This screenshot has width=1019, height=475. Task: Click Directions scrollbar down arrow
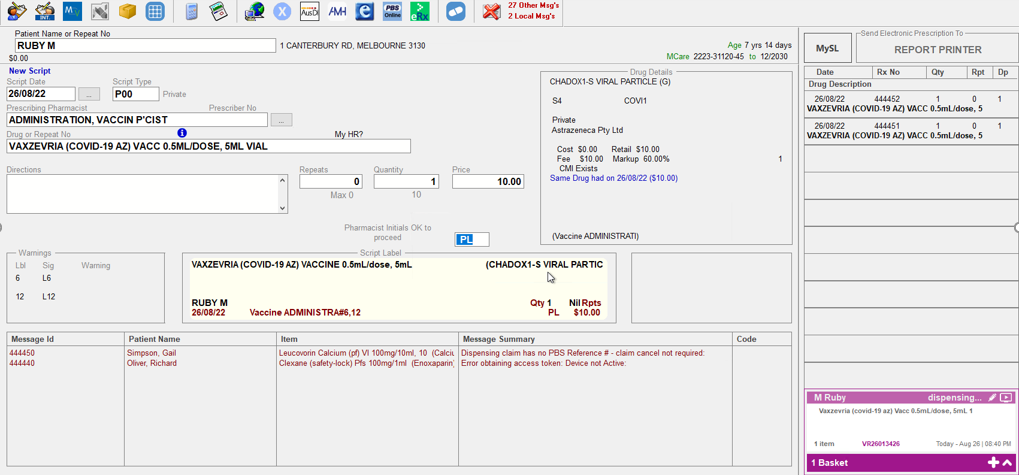282,208
